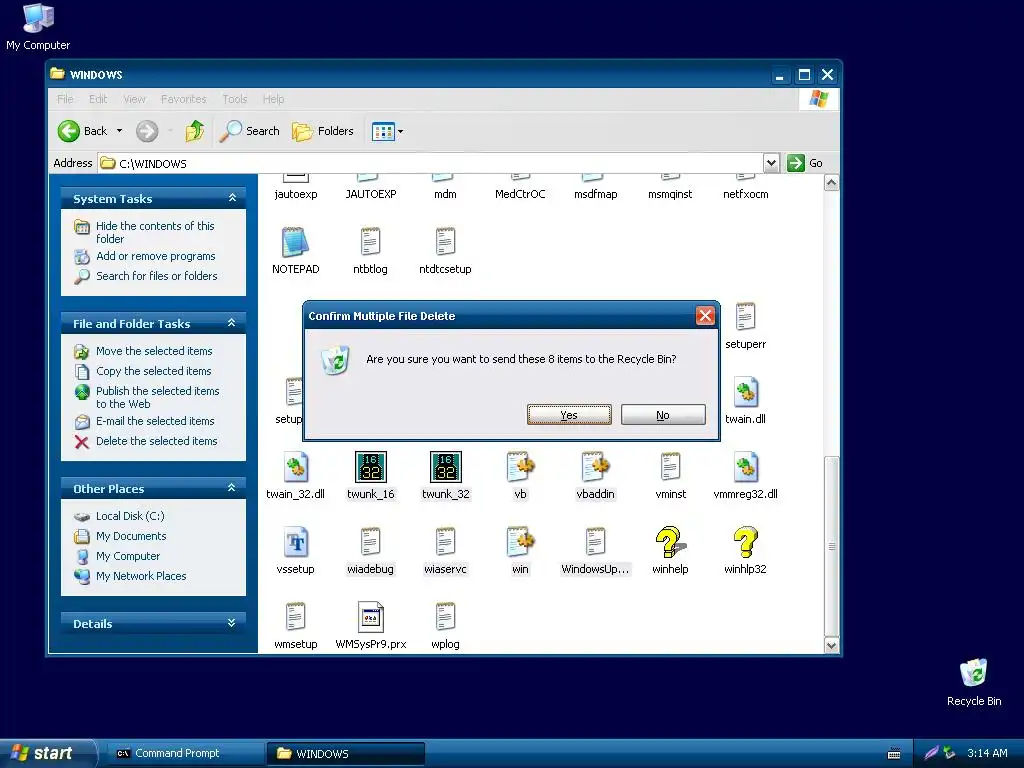The image size is (1024, 768).
Task: Click Search for files or folders link
Action: click(157, 276)
